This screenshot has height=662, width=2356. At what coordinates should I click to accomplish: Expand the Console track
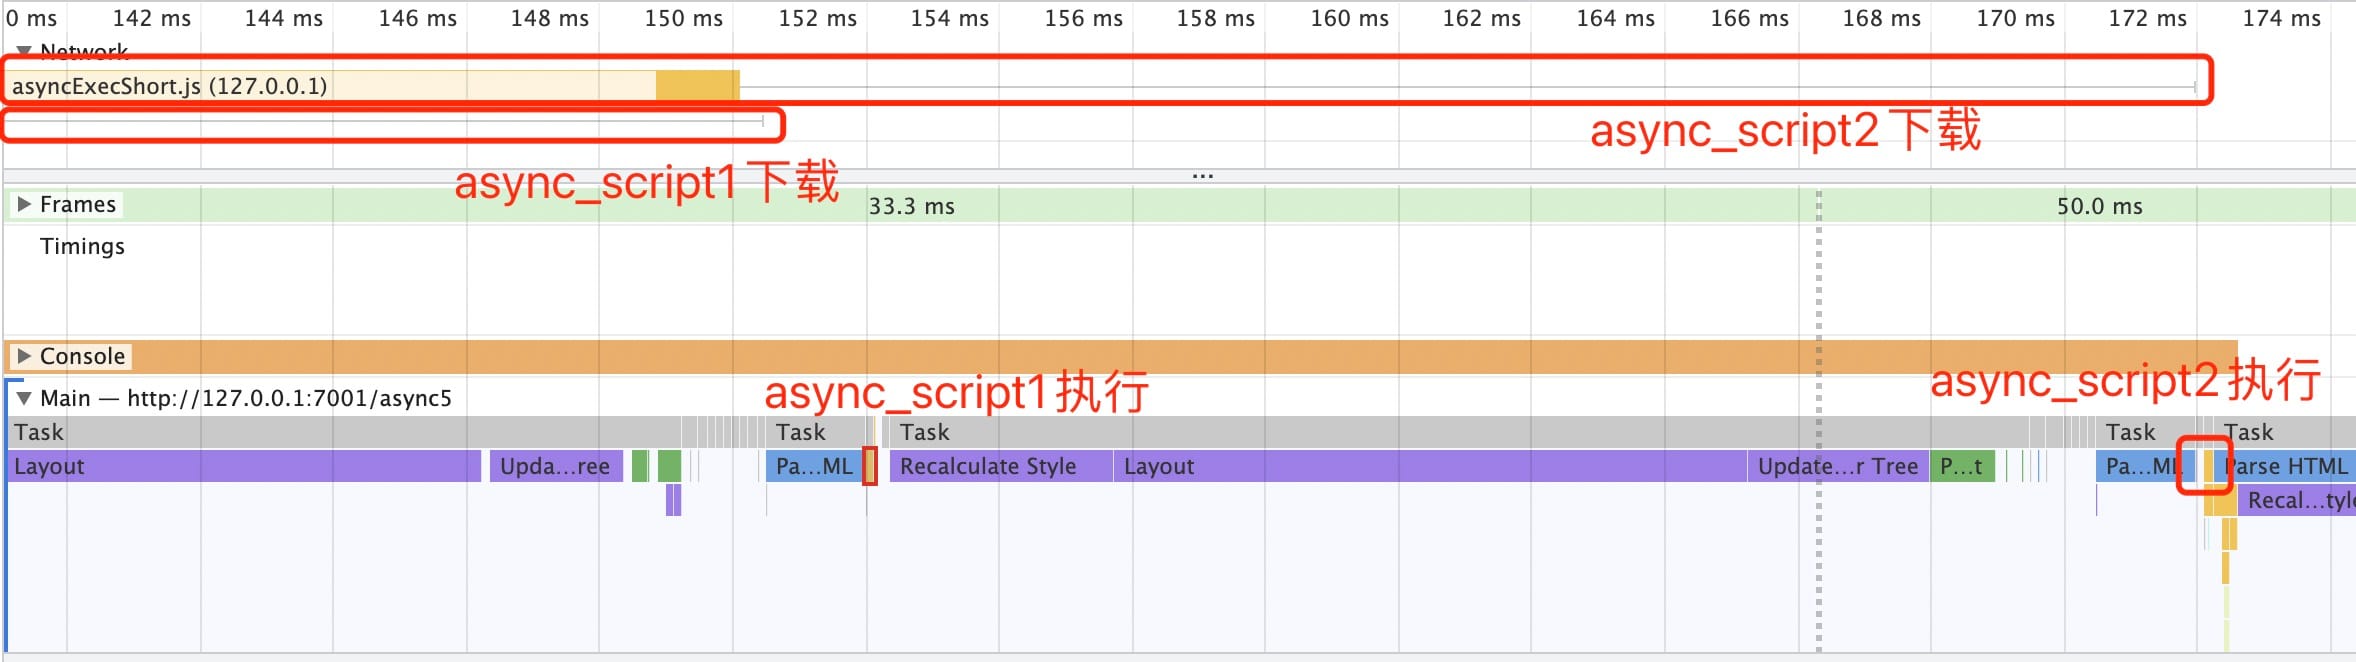coord(24,356)
